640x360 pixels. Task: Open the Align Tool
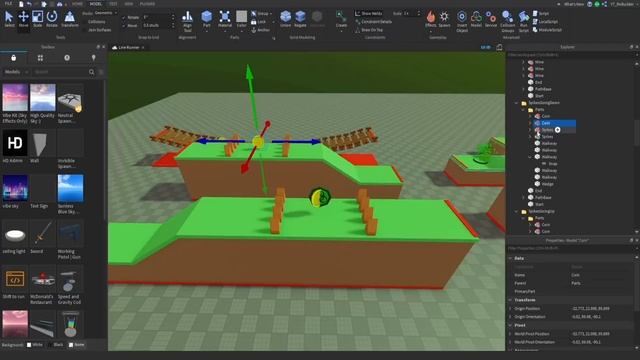187,21
